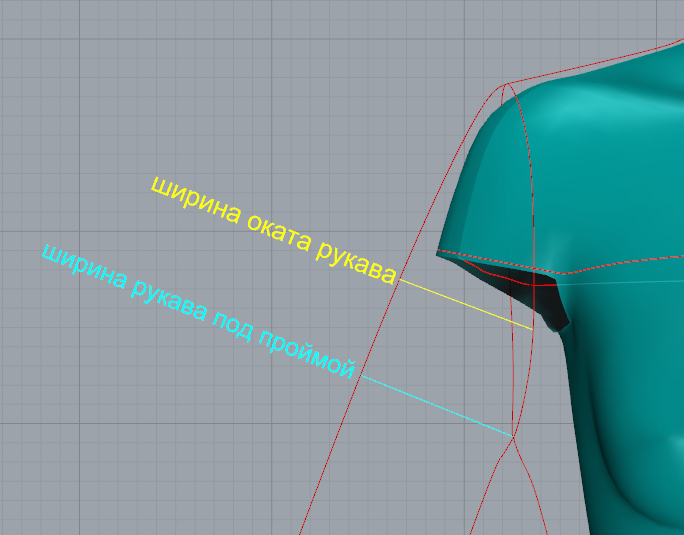684x535 pixels.
Task: Click the right endpoint of the yellow leader line
Action: tap(532, 330)
